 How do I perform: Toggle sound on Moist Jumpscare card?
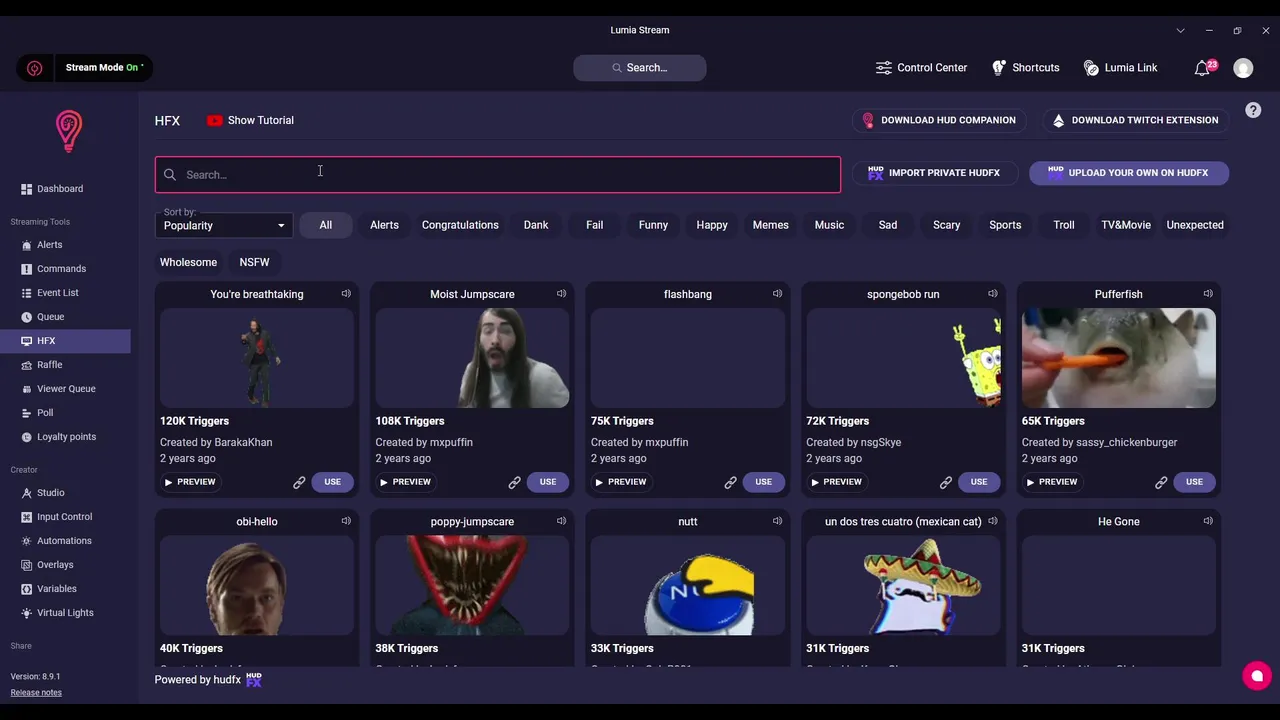(561, 294)
